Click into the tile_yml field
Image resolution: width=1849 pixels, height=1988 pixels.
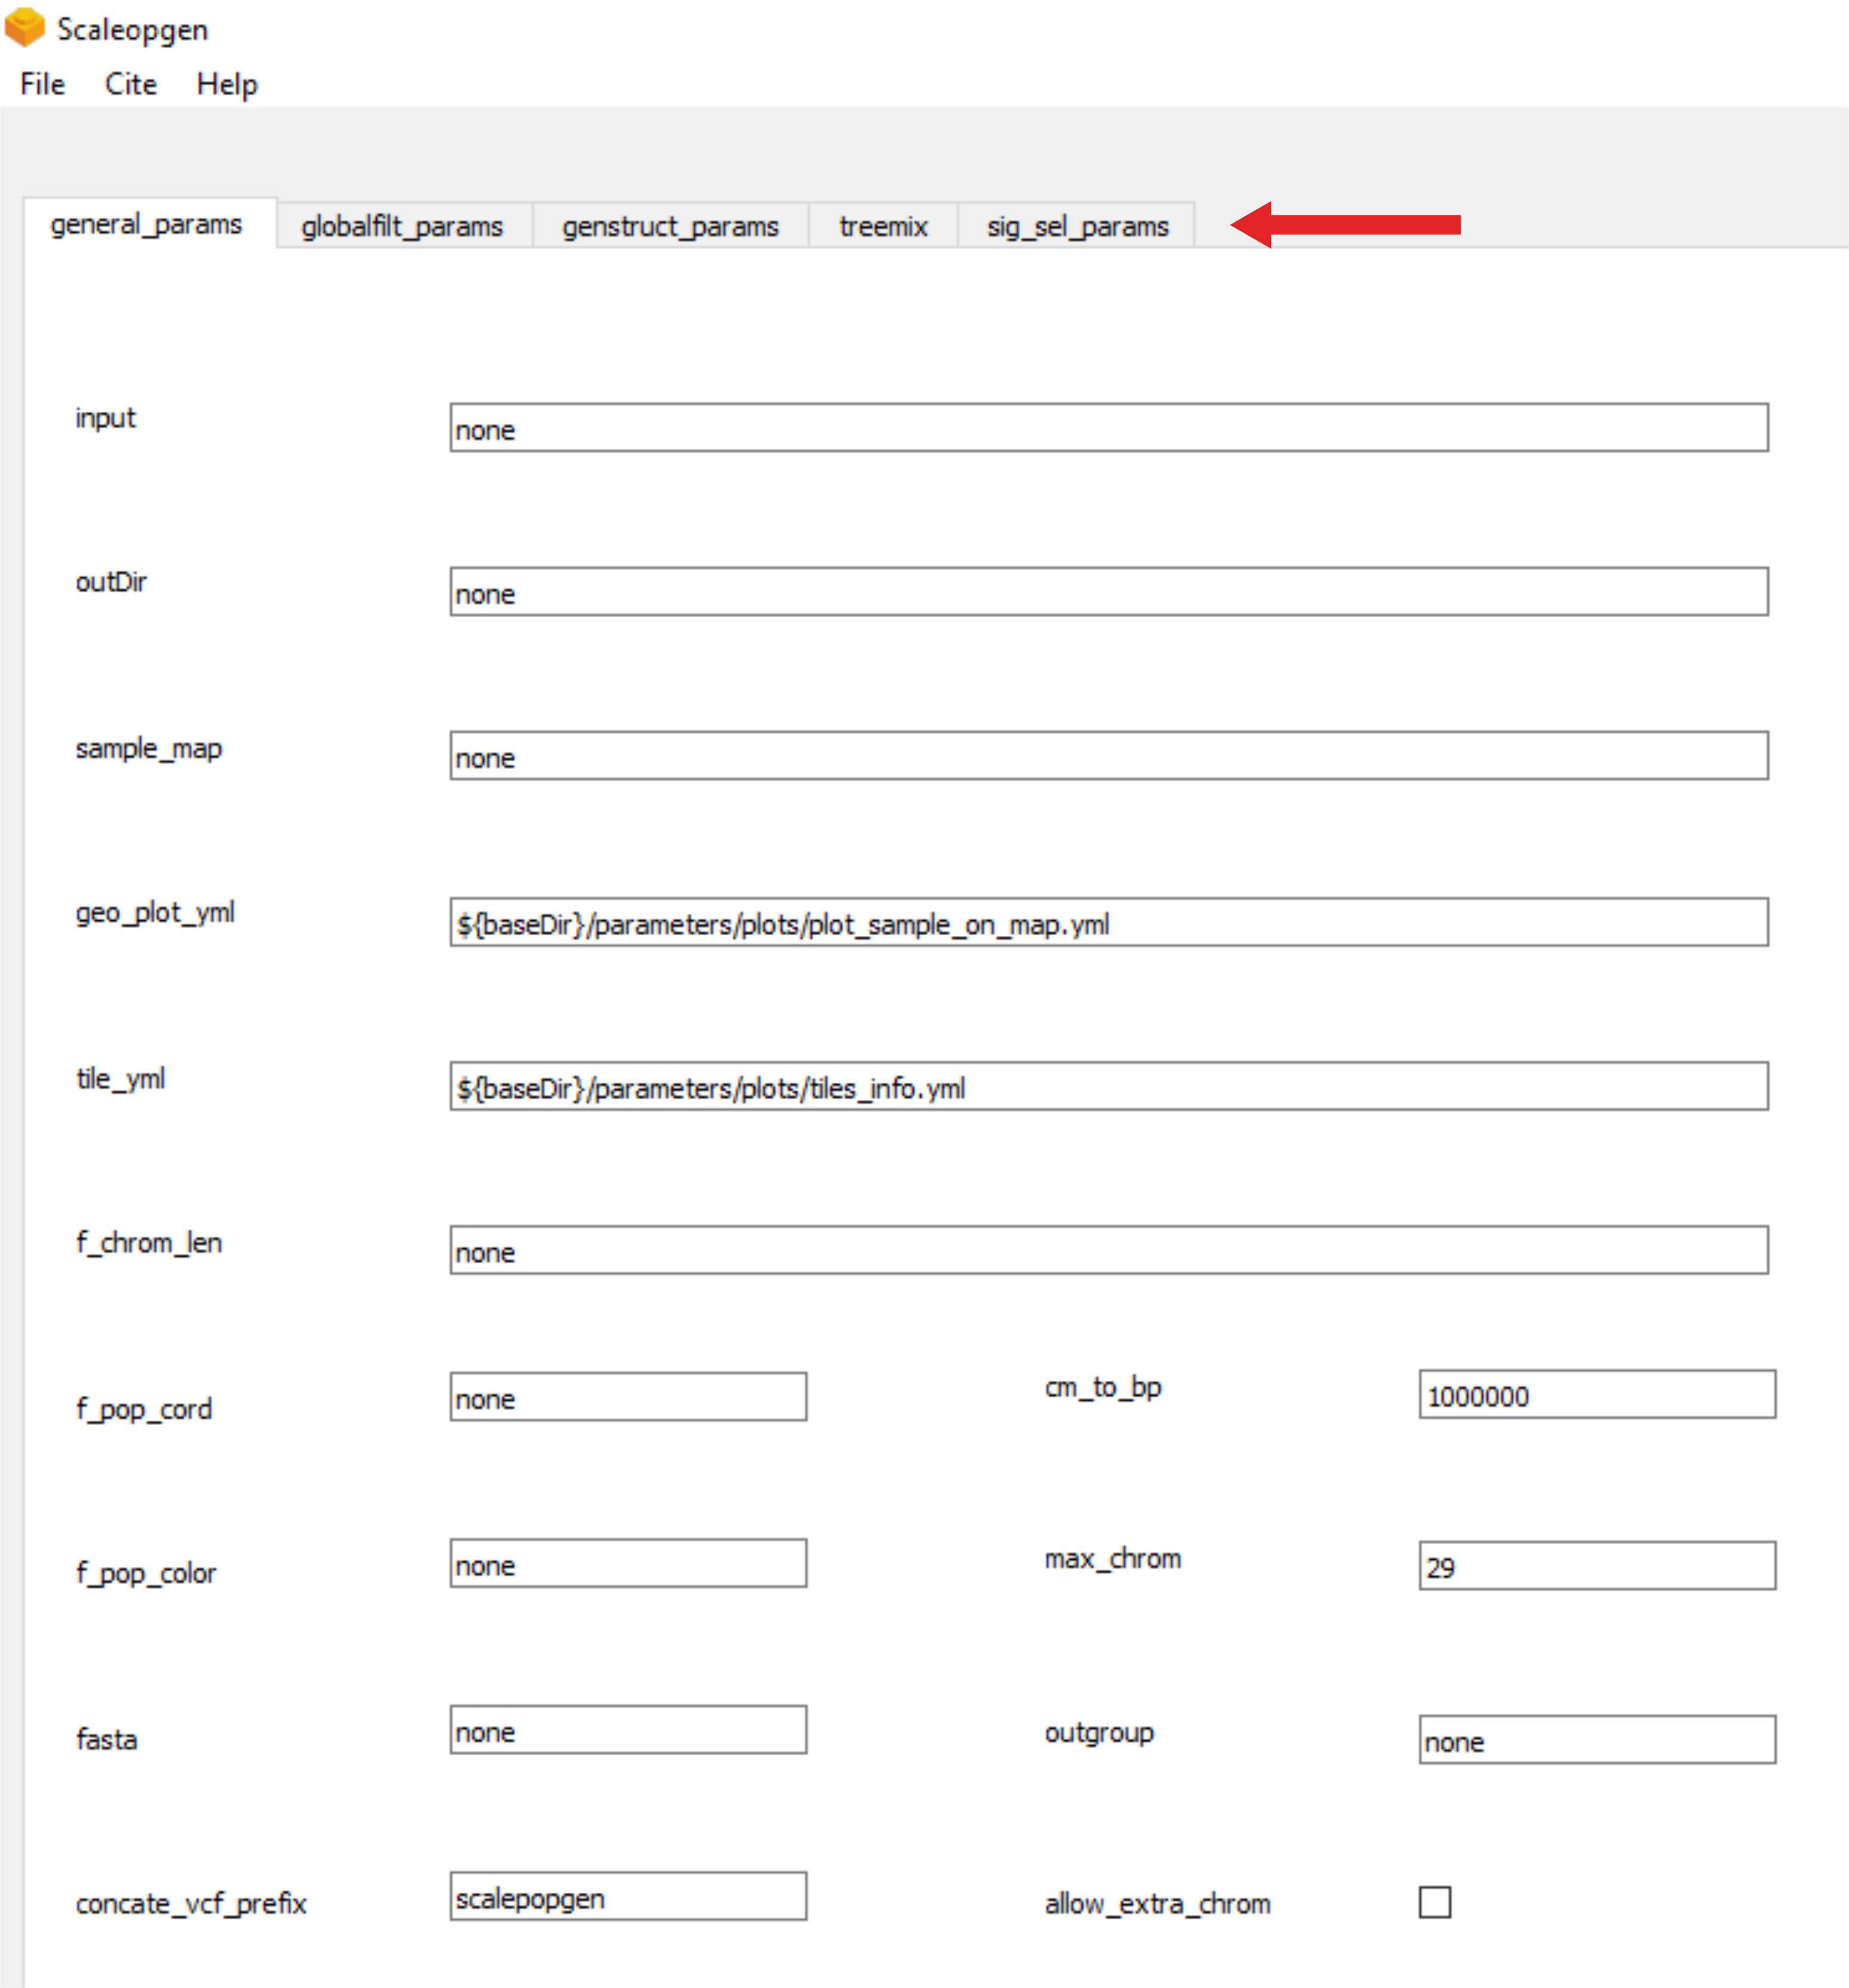pos(1109,1085)
